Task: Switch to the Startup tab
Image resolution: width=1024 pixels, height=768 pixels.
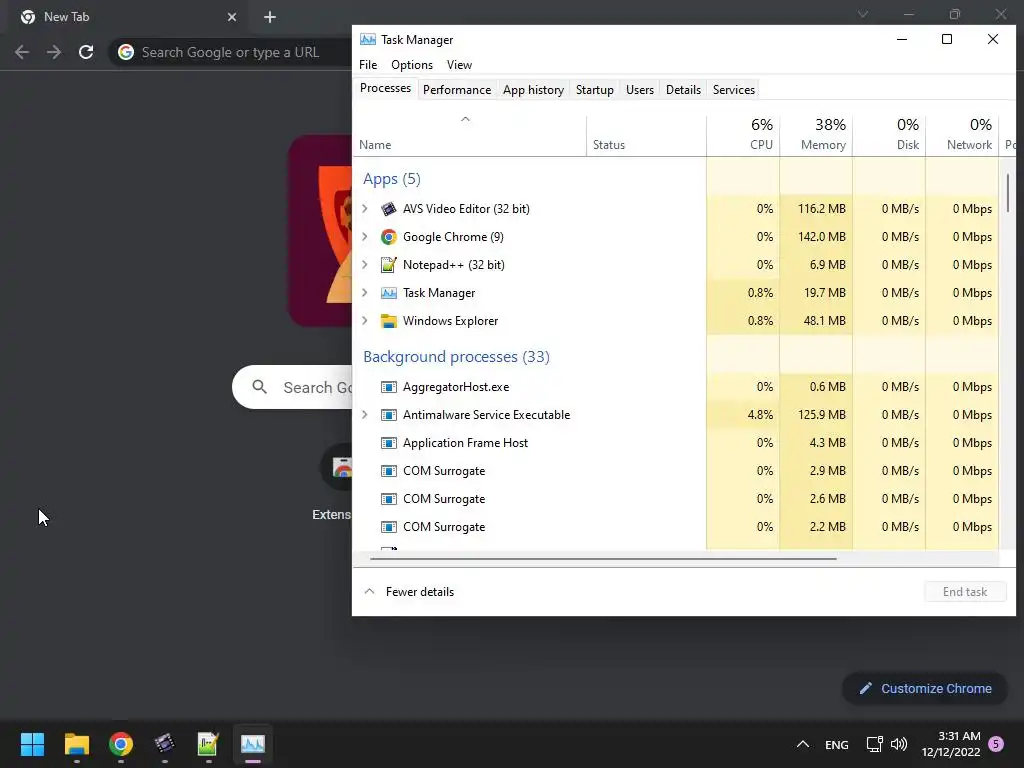Action: (x=594, y=89)
